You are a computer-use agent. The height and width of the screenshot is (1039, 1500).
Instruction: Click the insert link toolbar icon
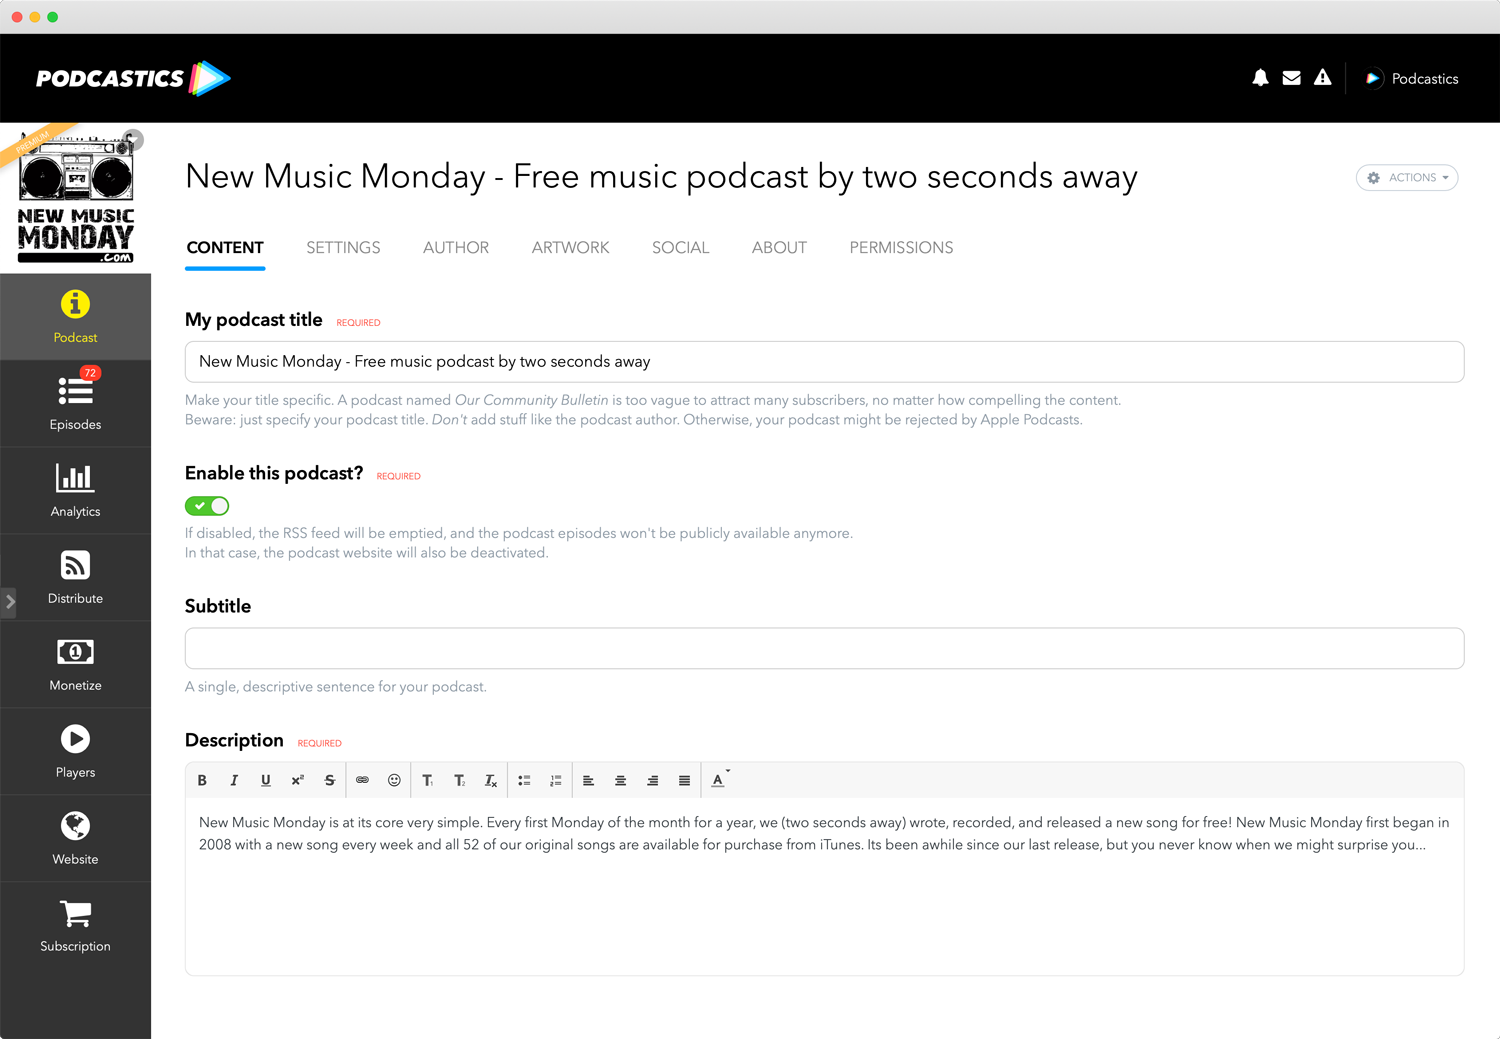click(362, 781)
